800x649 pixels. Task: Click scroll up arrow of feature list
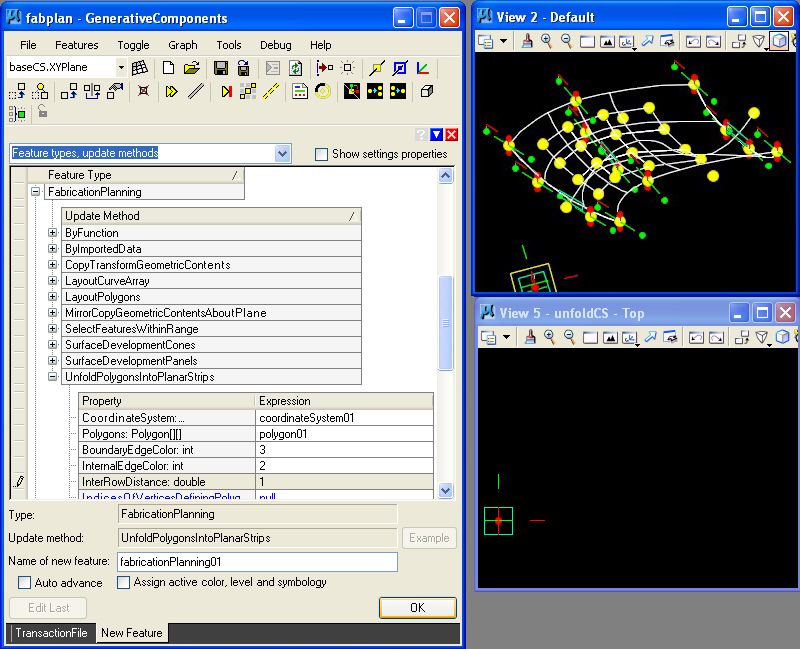tap(445, 176)
